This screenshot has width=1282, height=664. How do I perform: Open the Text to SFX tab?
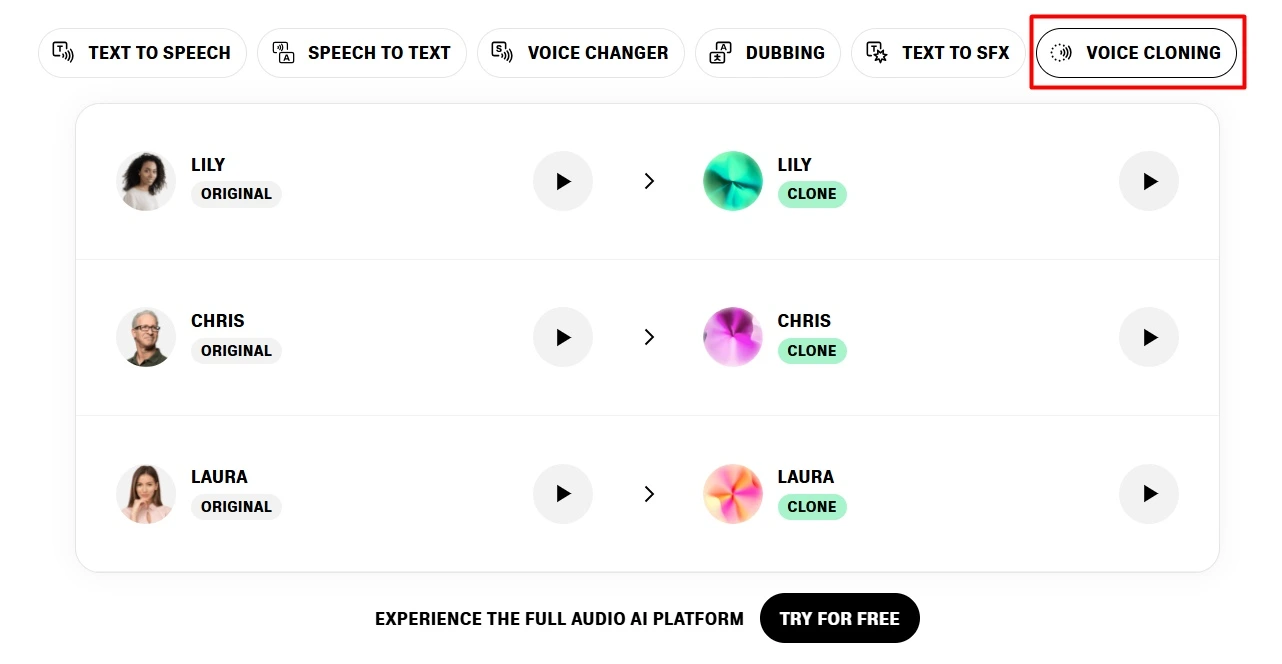point(938,53)
